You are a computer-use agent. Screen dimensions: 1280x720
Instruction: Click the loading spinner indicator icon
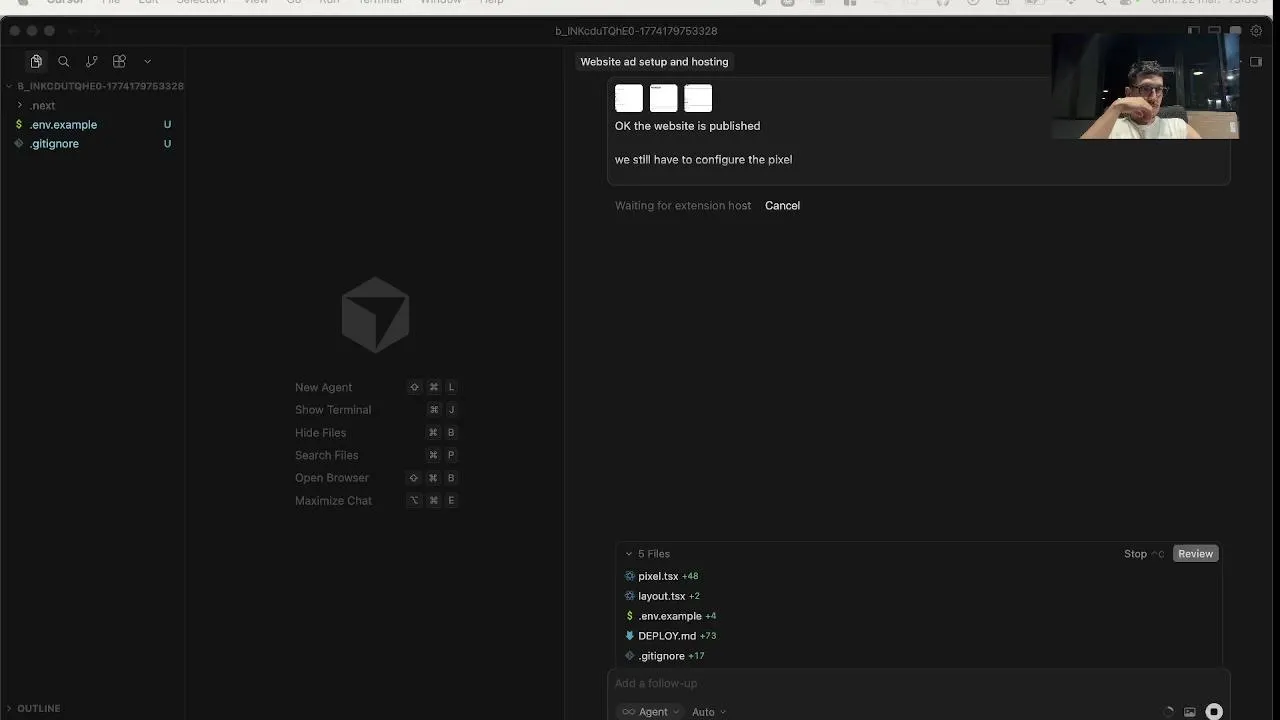(x=1168, y=712)
